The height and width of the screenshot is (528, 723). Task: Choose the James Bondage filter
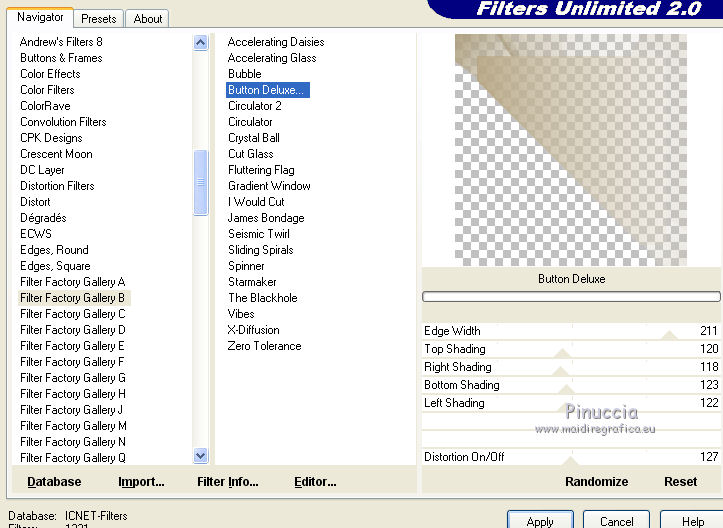coord(266,218)
